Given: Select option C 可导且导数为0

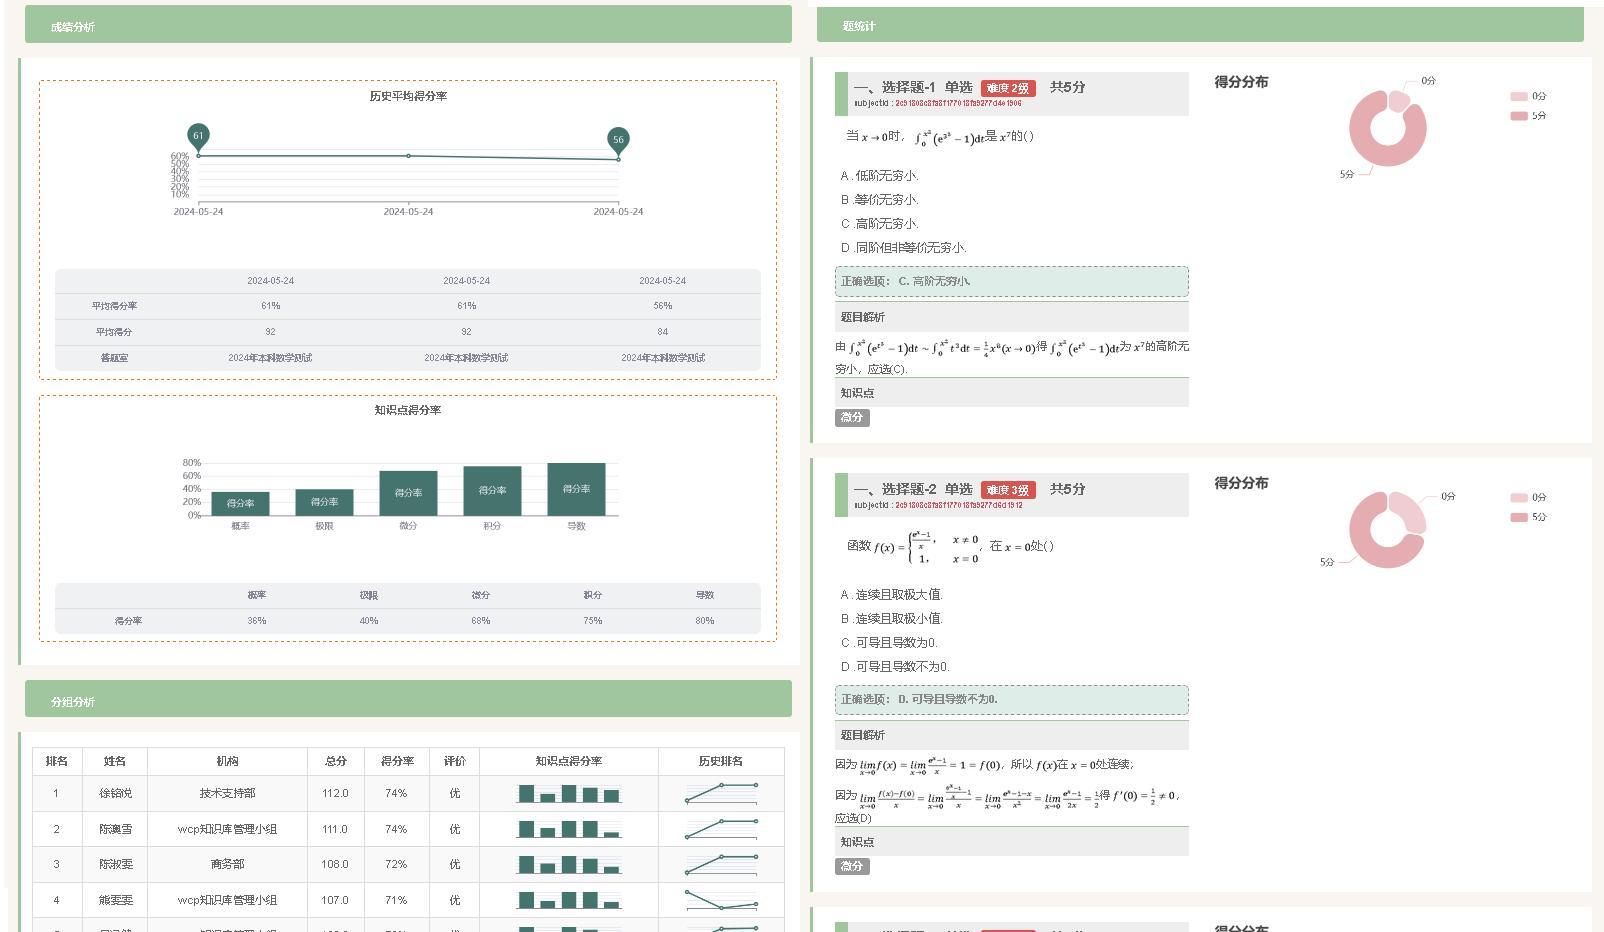Looking at the screenshot, I should [889, 643].
